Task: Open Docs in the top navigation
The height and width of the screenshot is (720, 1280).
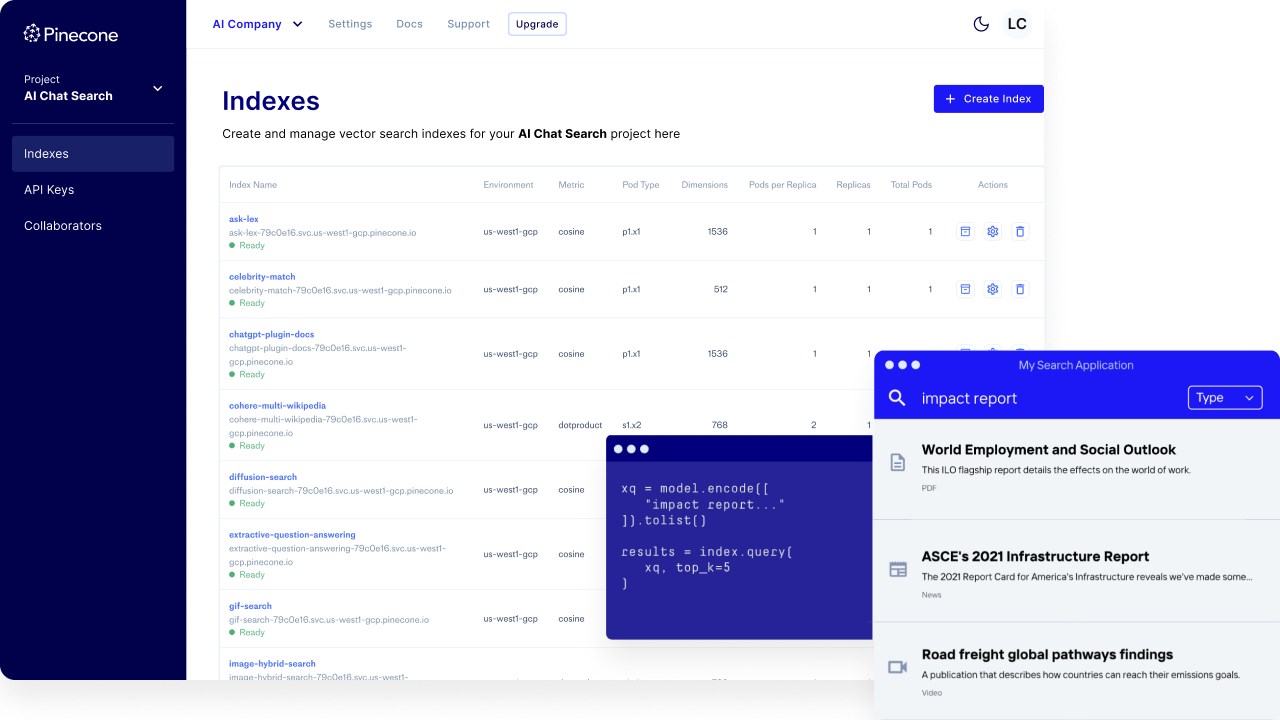Action: click(x=409, y=24)
